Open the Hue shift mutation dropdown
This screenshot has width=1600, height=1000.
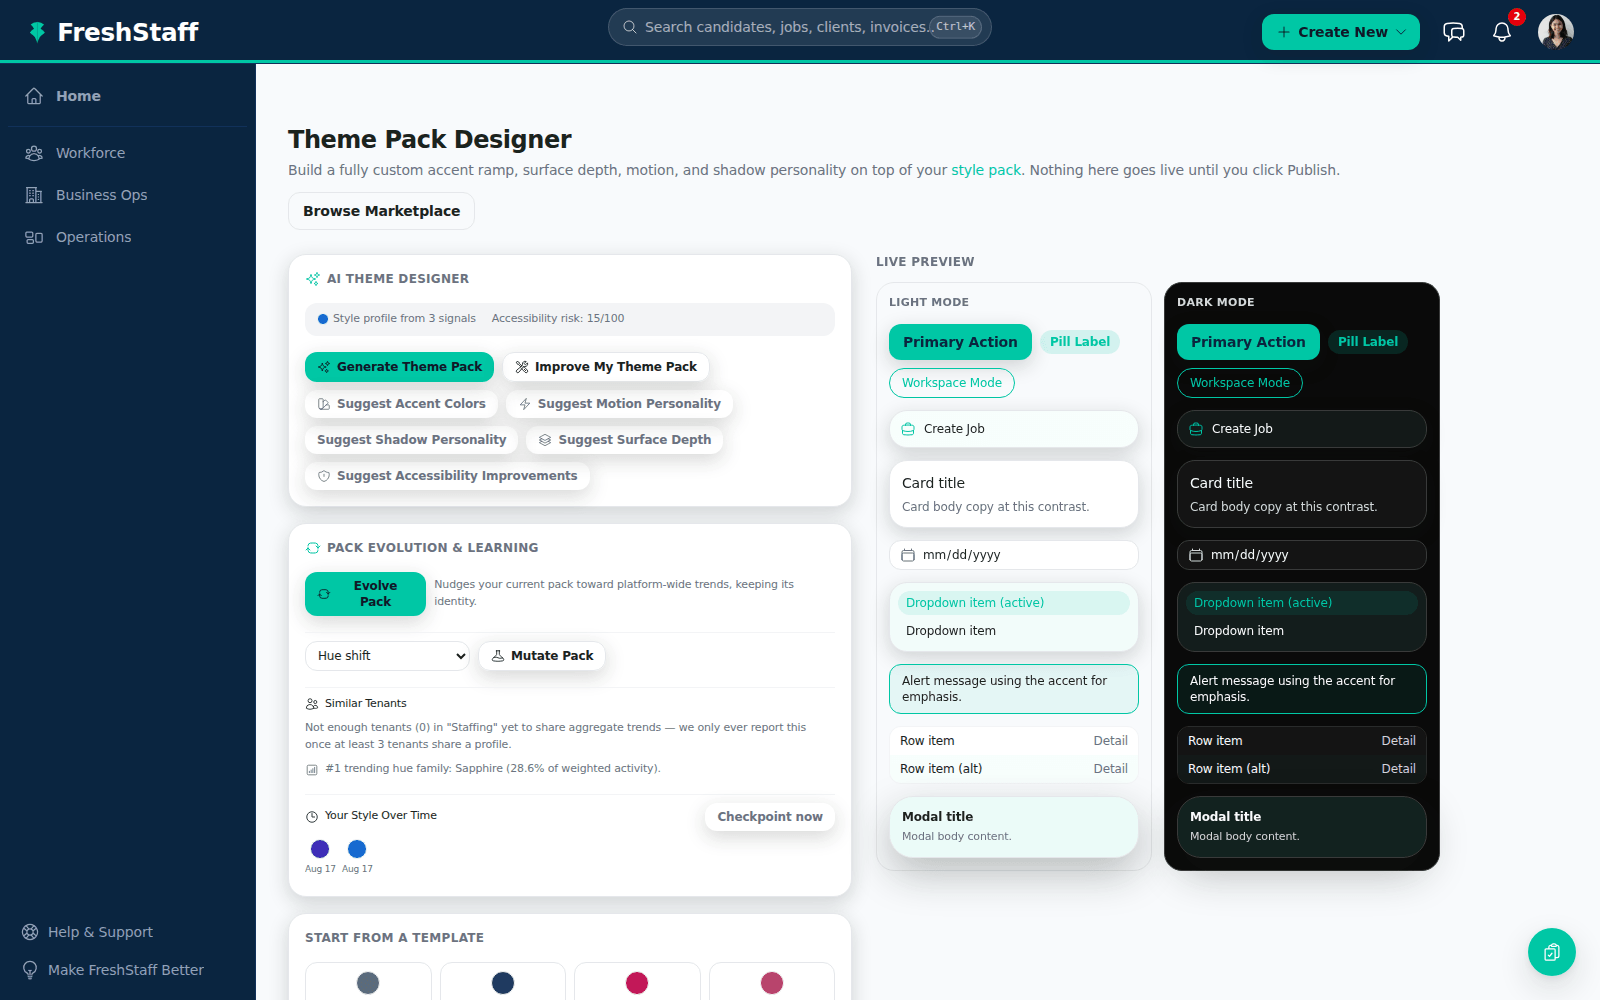coord(387,656)
